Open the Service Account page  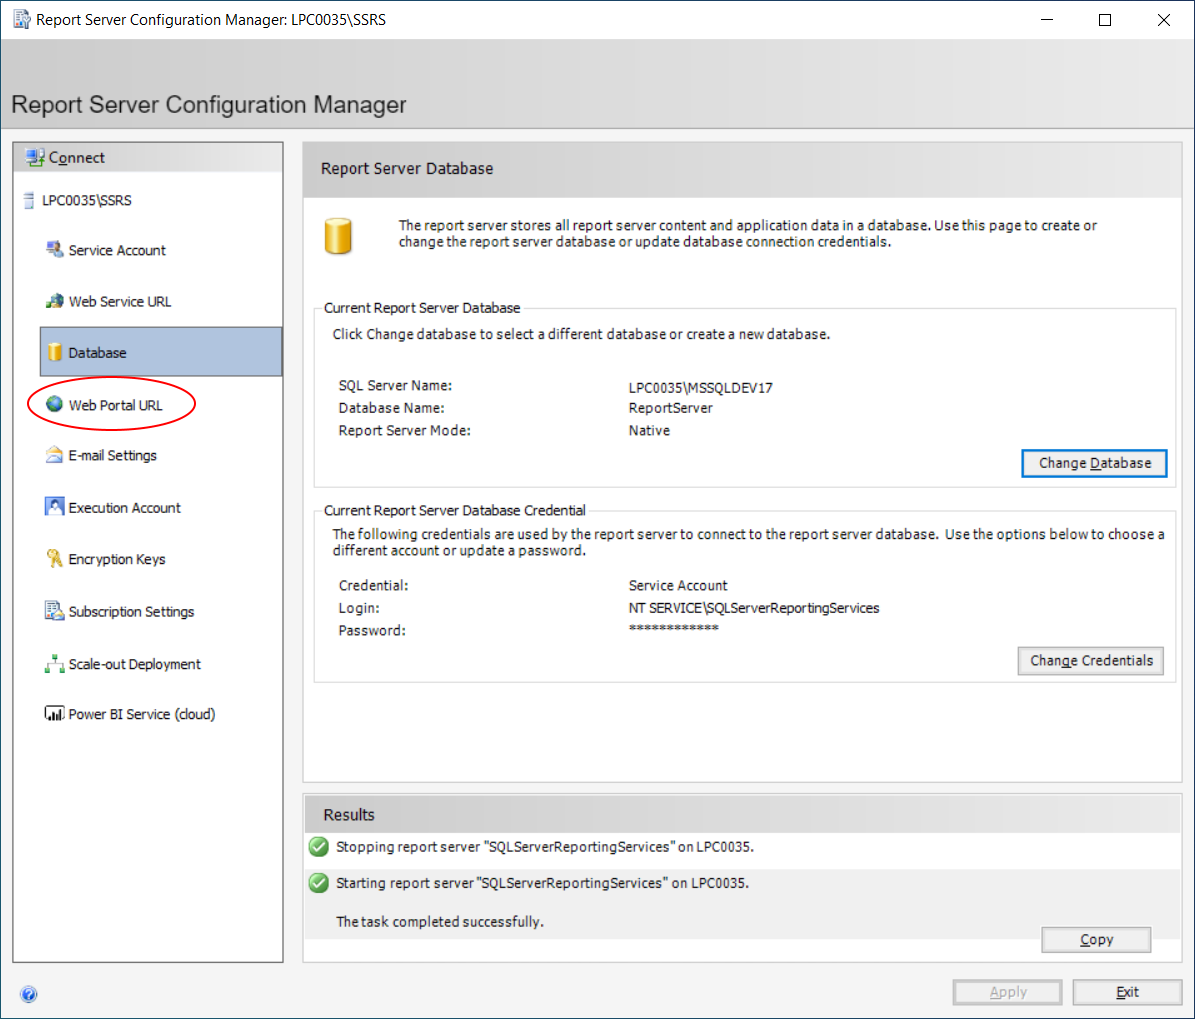(x=117, y=250)
